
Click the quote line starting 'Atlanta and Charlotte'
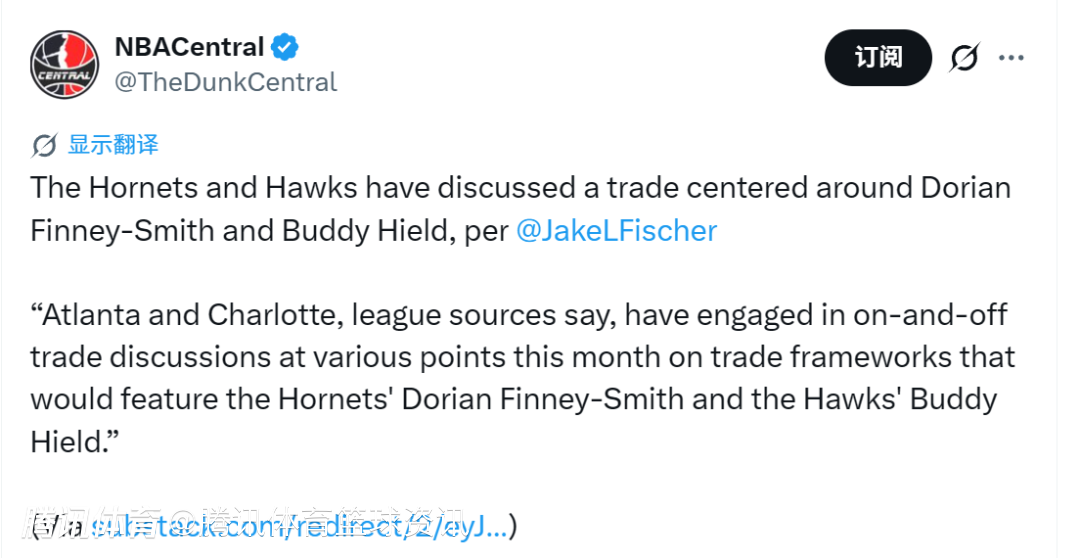click(519, 315)
